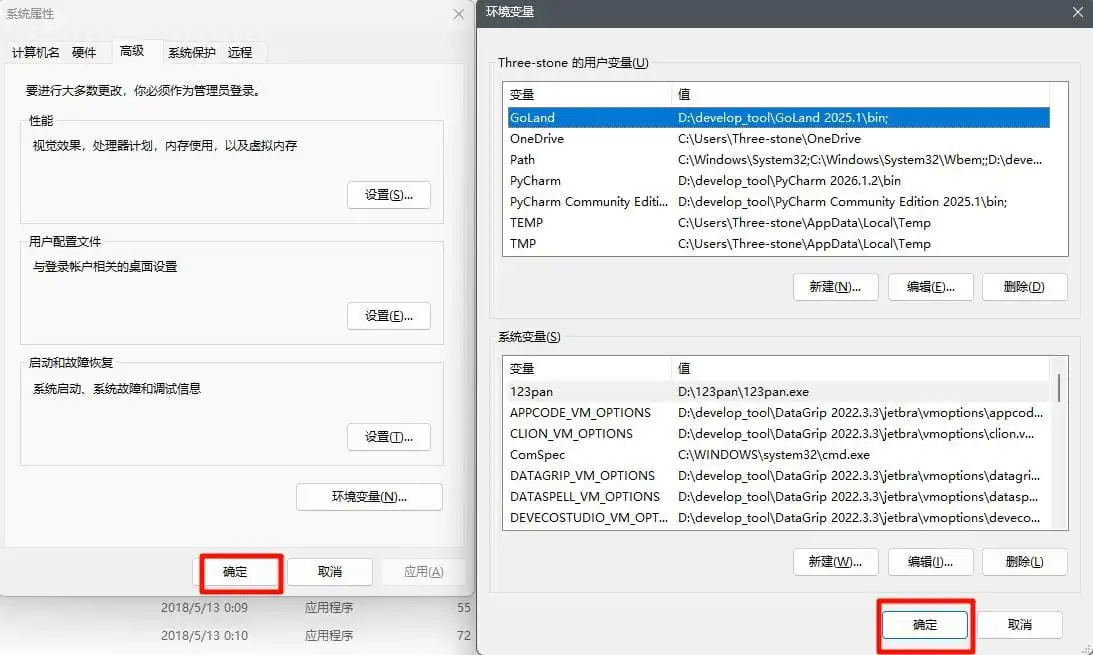Select the TEMP user variable
This screenshot has height=655, width=1093.
(x=779, y=222)
